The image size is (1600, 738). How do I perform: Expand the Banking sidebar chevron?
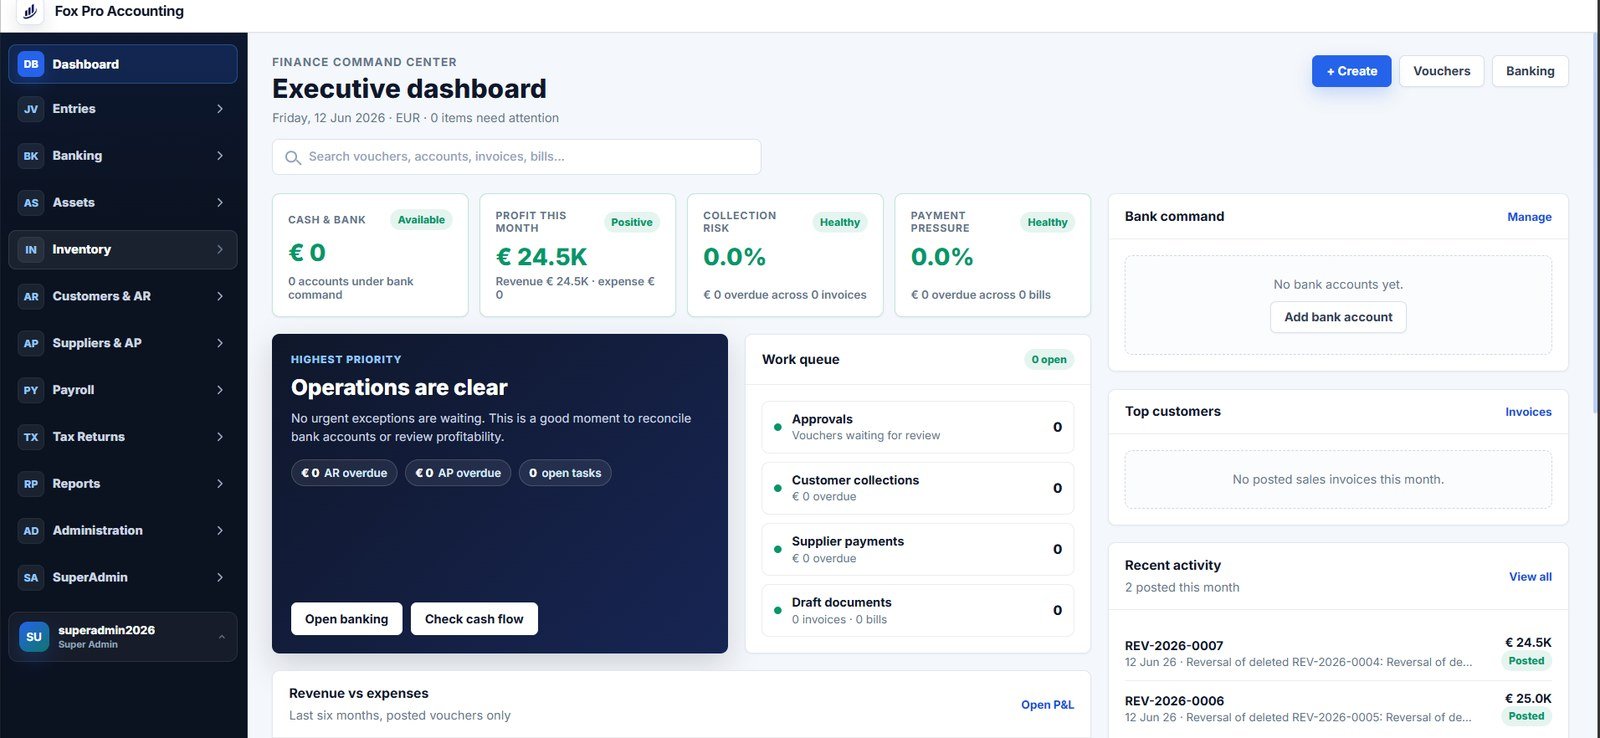(220, 156)
